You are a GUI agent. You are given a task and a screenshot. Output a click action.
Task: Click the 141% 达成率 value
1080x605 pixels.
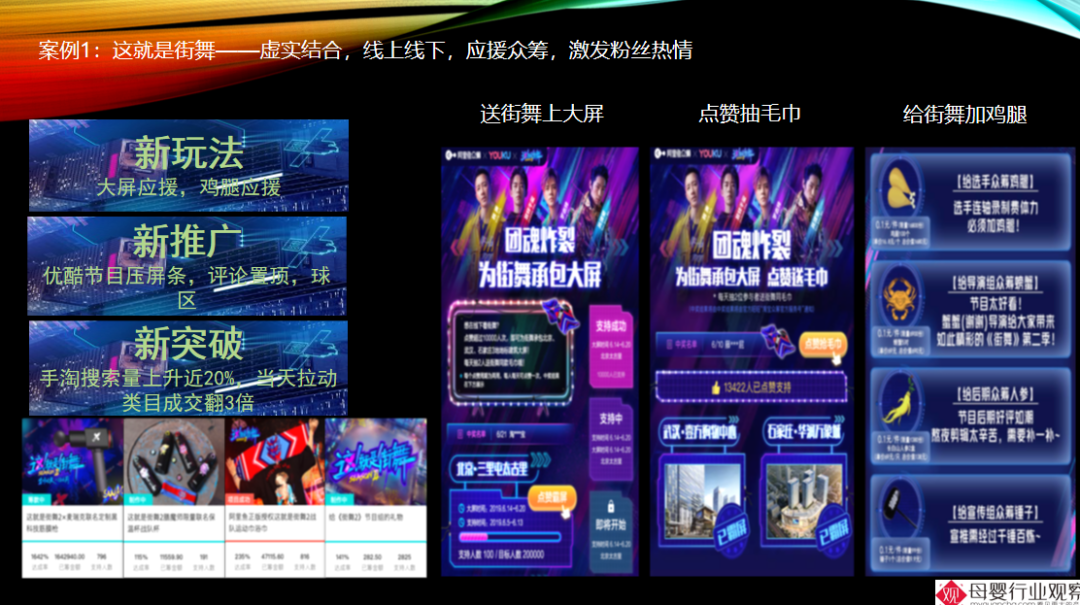(x=343, y=557)
